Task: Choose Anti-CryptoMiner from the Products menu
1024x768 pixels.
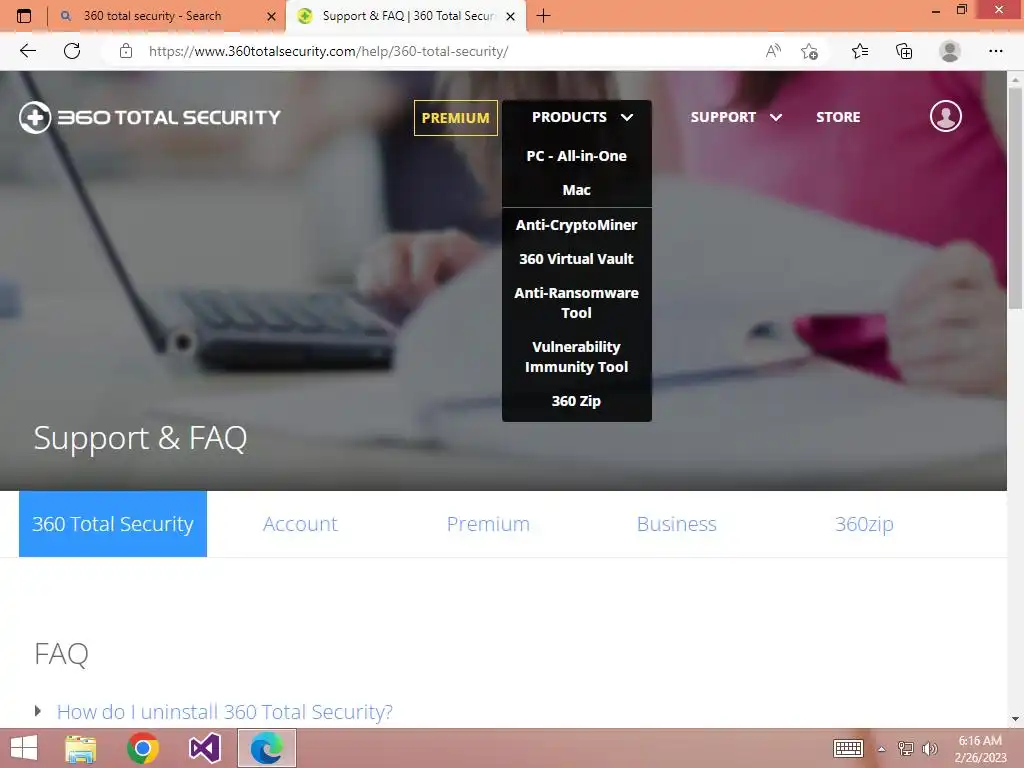Action: pyautogui.click(x=577, y=225)
